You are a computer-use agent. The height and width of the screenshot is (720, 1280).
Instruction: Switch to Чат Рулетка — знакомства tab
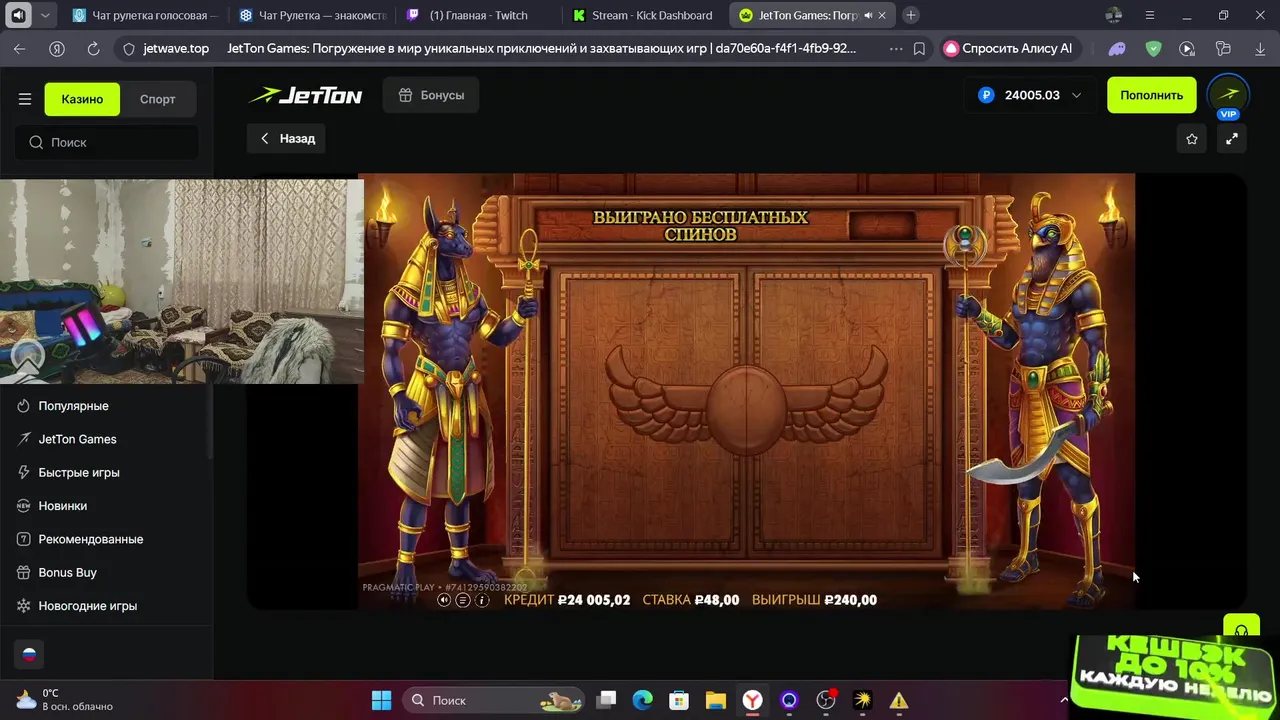(313, 15)
